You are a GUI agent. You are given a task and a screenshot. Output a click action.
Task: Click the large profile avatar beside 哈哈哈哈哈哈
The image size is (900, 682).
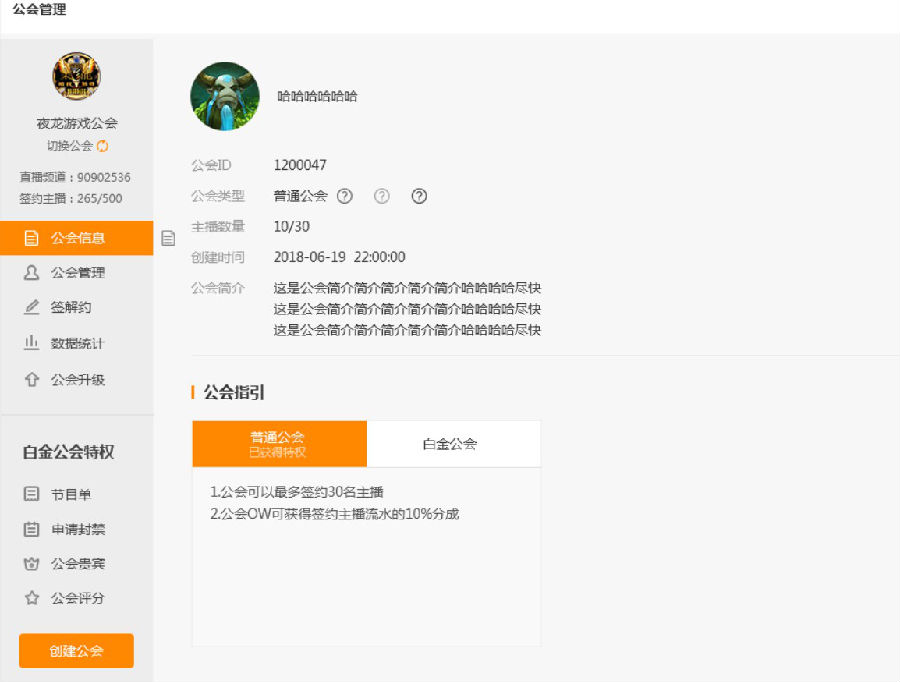tap(225, 96)
